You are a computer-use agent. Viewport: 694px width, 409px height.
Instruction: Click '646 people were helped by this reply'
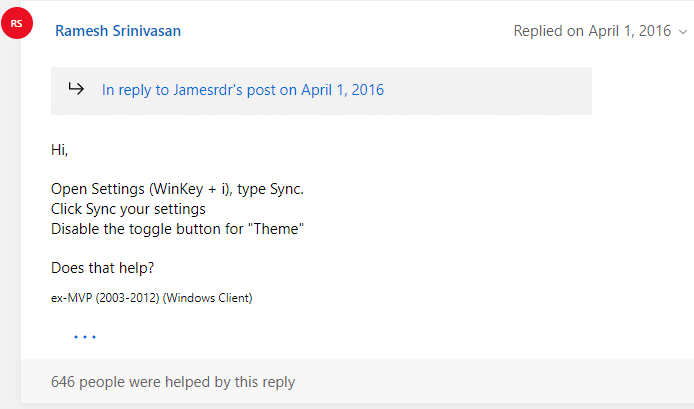(173, 382)
